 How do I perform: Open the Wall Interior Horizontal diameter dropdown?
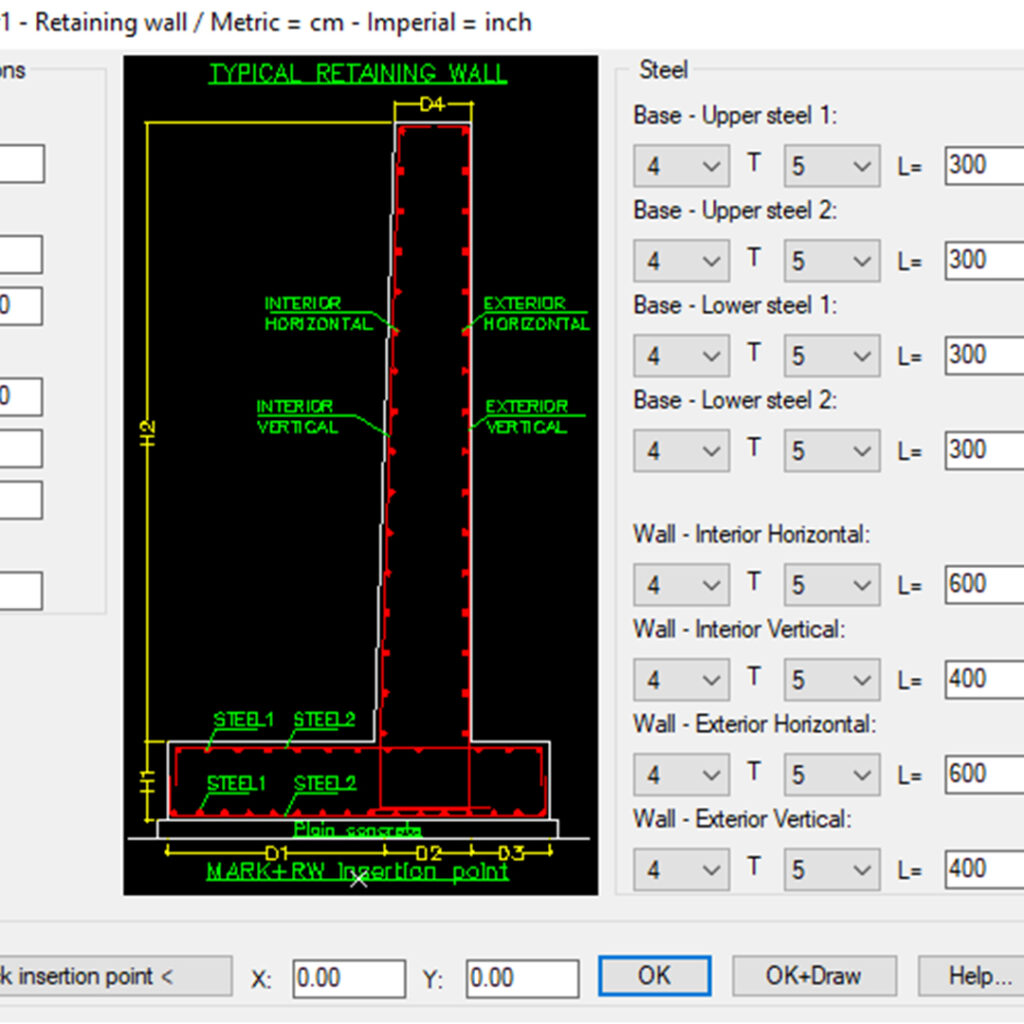[831, 584]
